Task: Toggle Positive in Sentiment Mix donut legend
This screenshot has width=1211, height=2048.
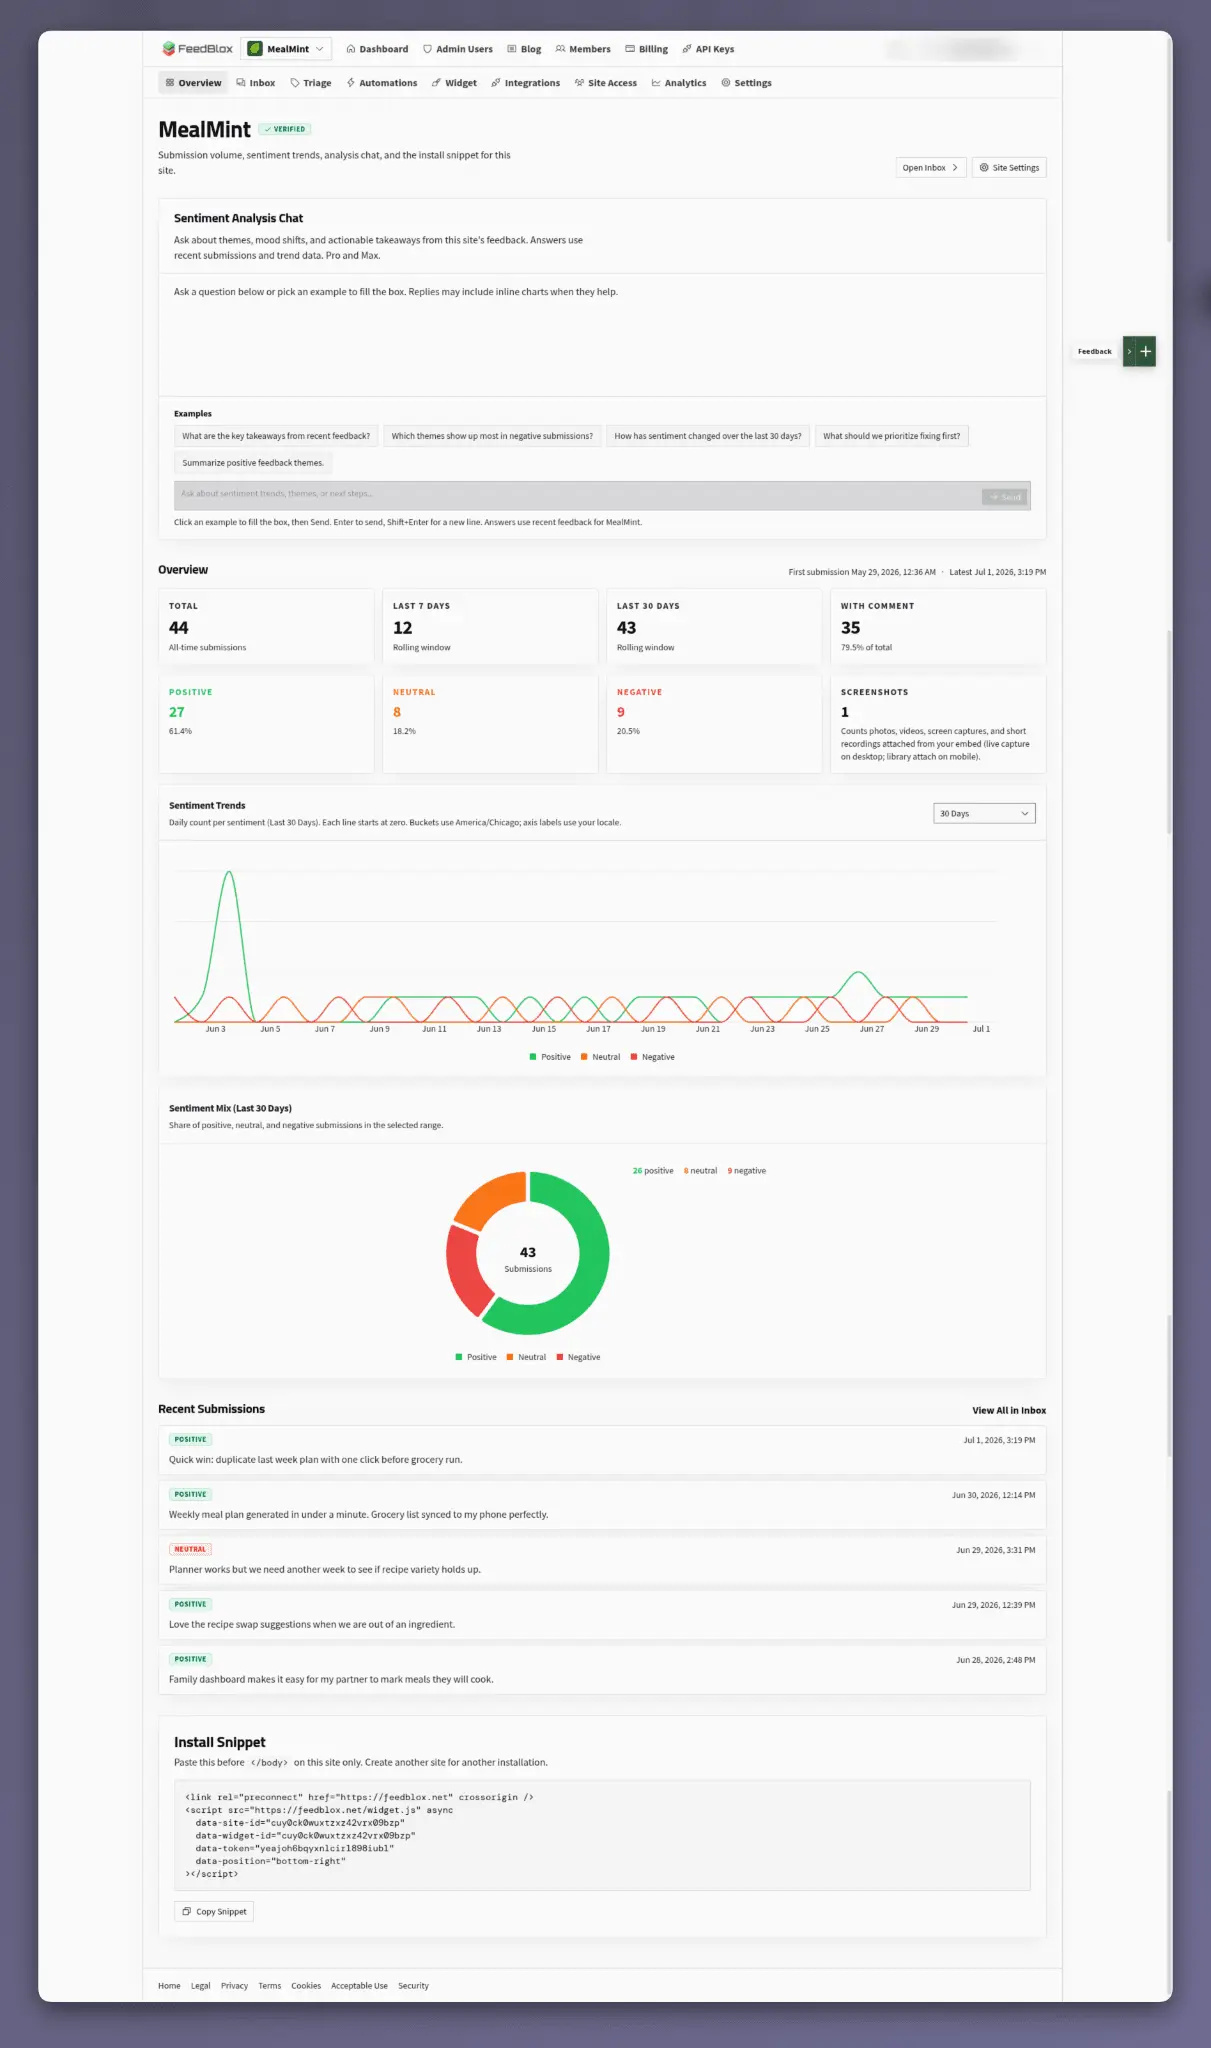Action: coord(476,1357)
